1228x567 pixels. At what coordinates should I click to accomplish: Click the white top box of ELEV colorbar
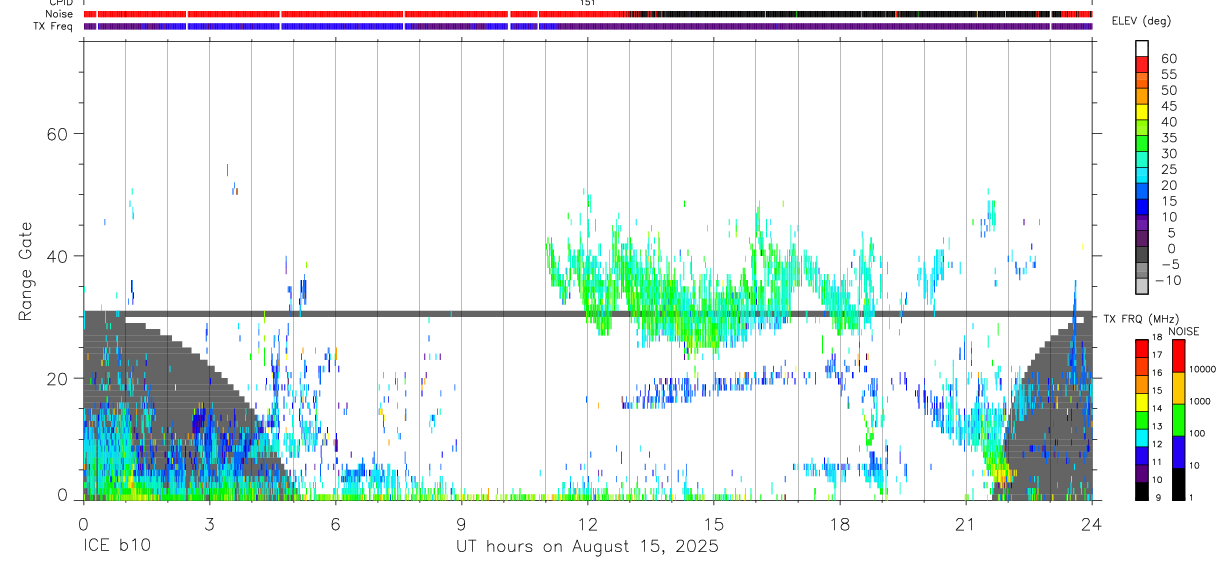pos(1142,48)
